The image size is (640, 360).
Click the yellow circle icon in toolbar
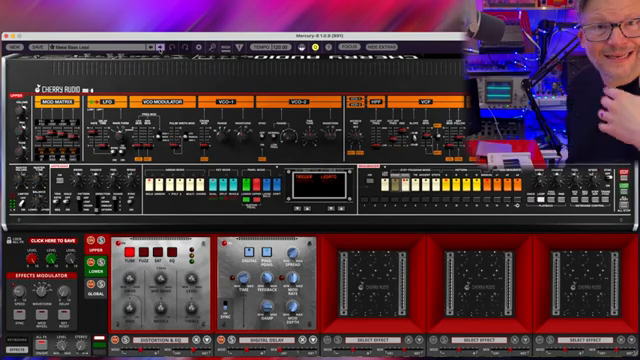click(315, 47)
